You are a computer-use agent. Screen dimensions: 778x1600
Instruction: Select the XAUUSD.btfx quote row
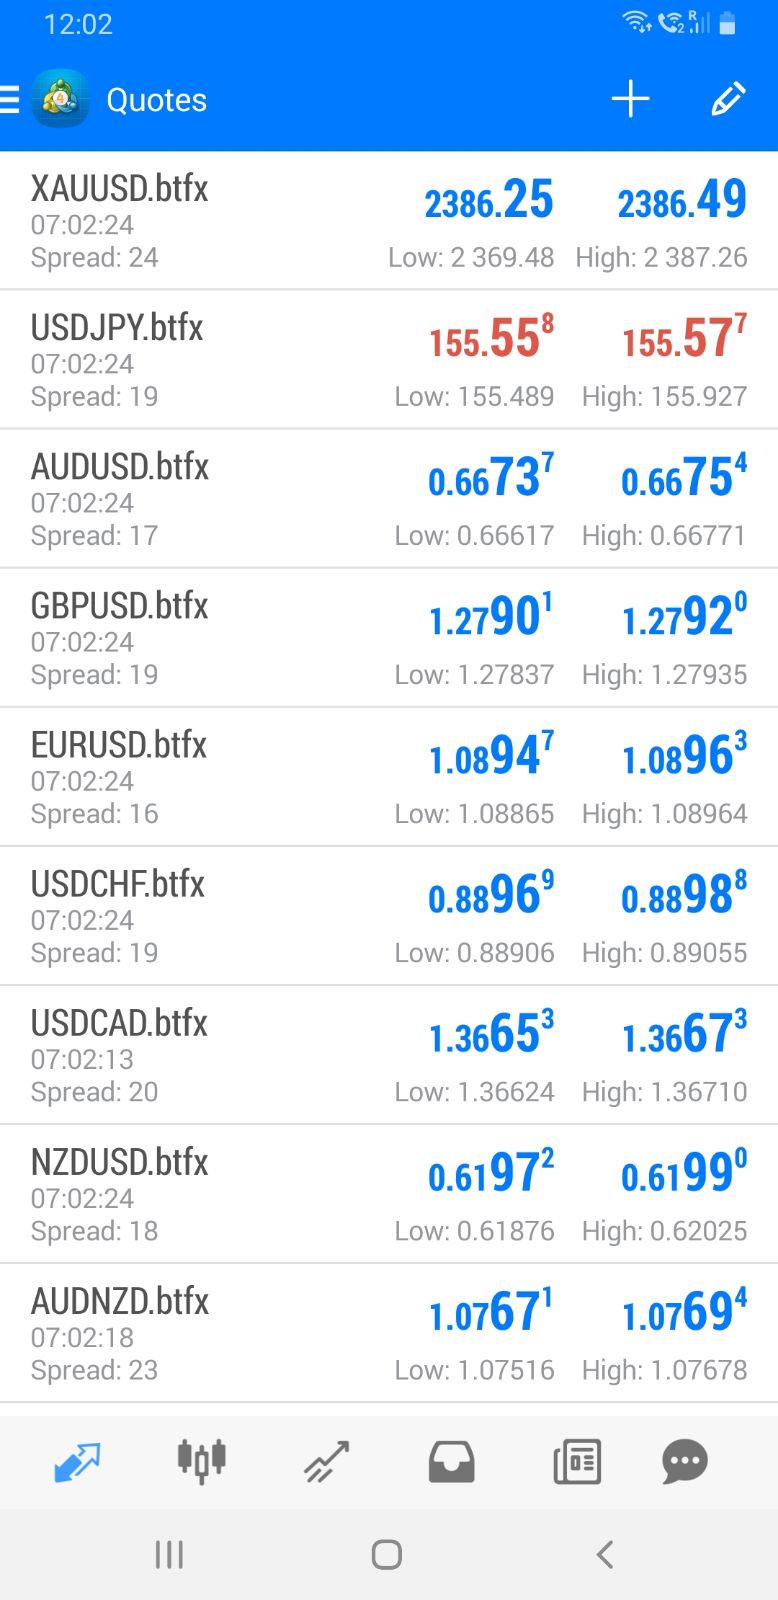(200, 221)
